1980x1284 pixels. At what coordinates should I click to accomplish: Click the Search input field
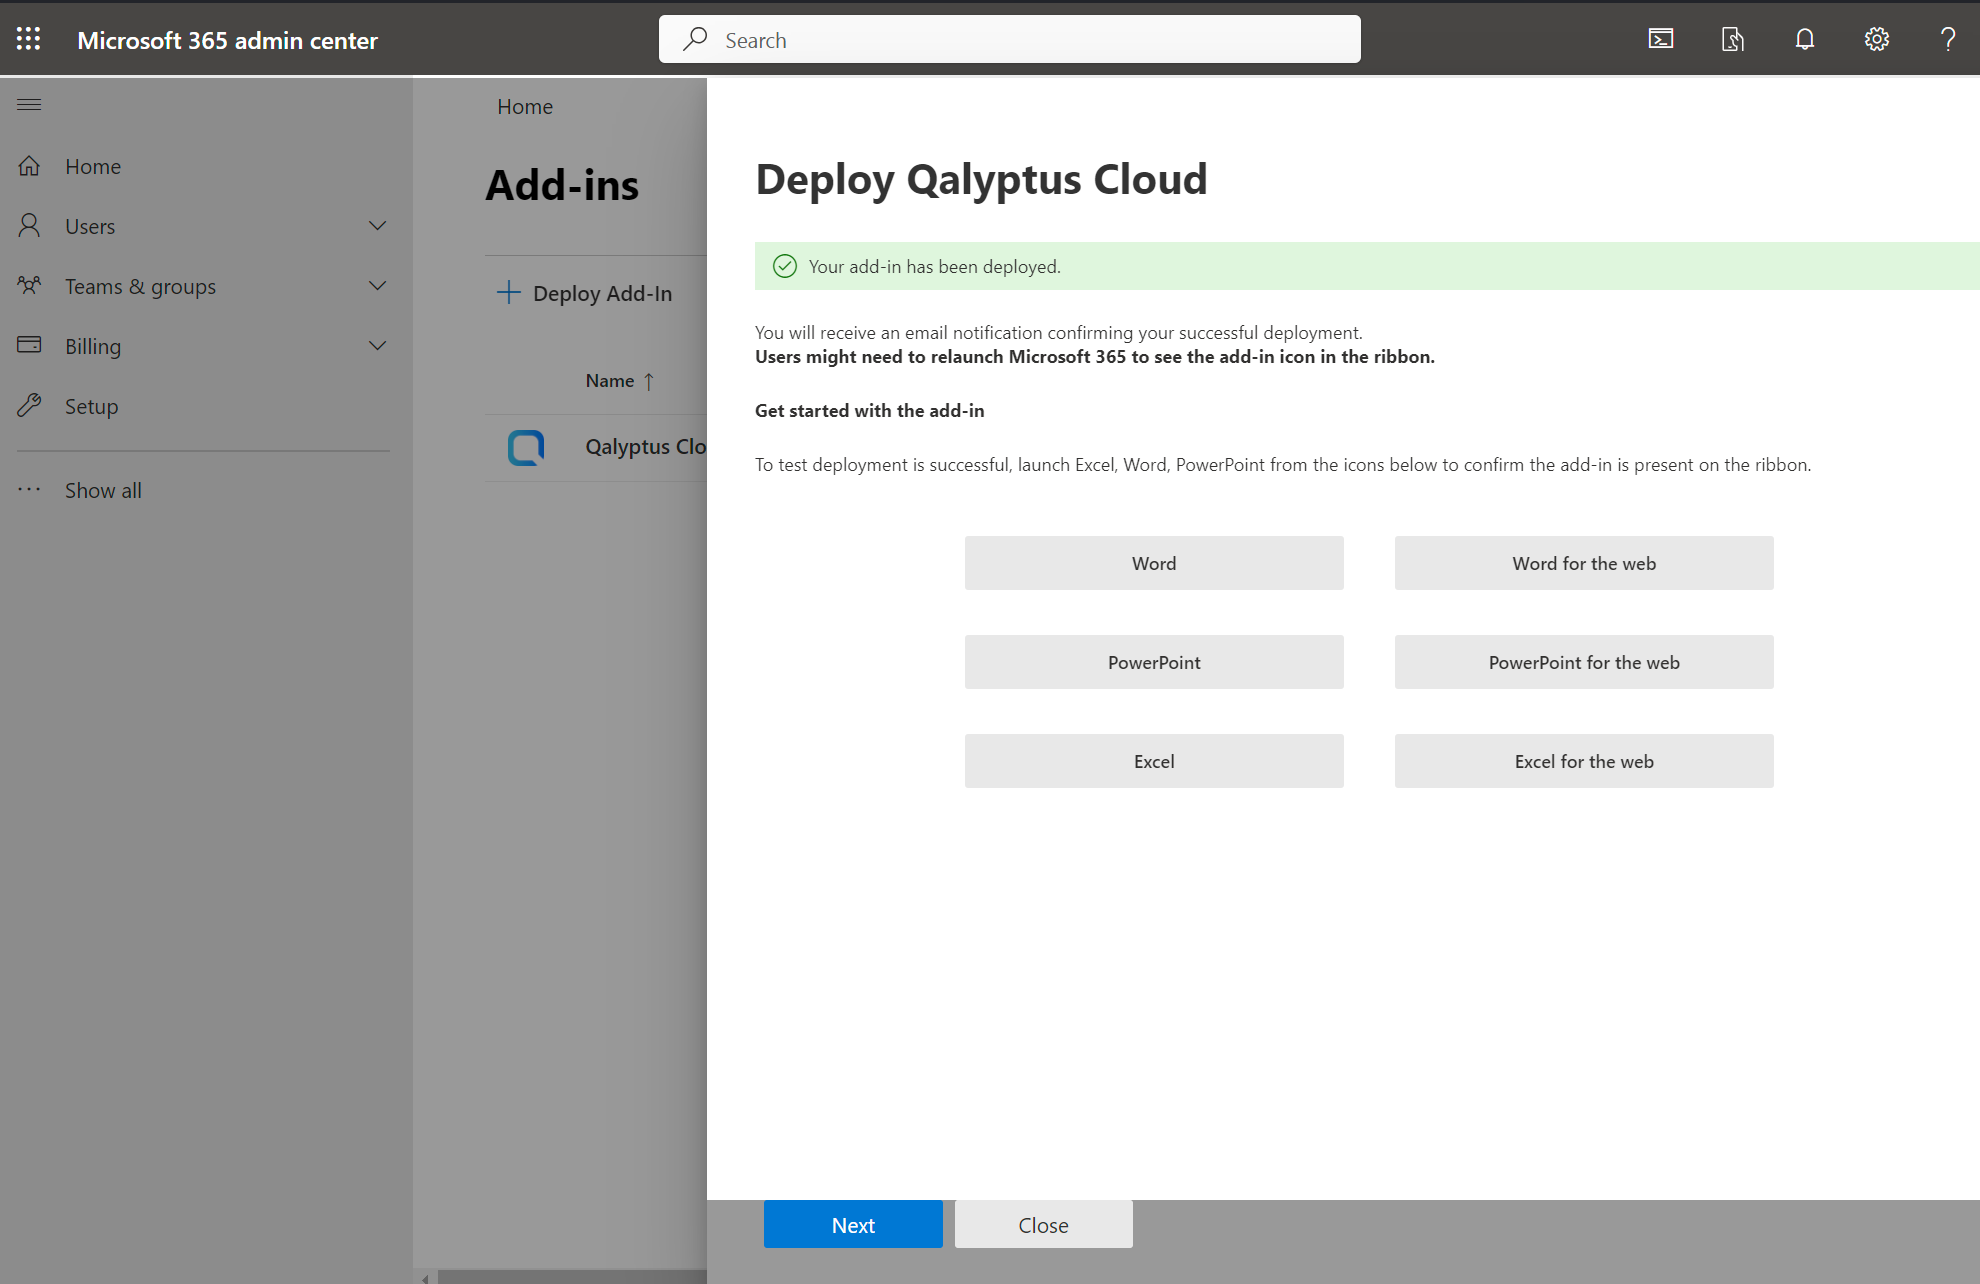1009,39
